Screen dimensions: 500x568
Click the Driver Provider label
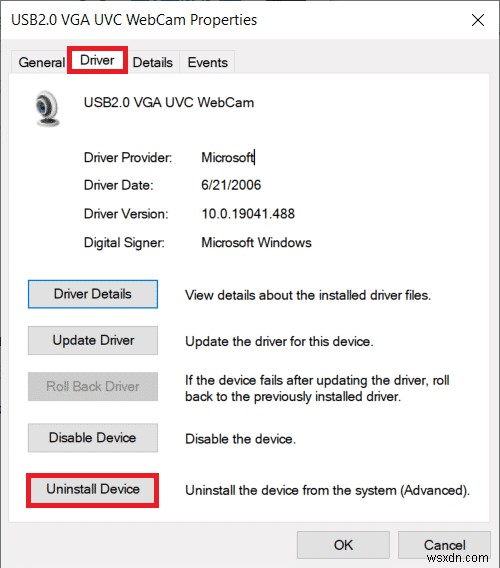pyautogui.click(x=128, y=157)
